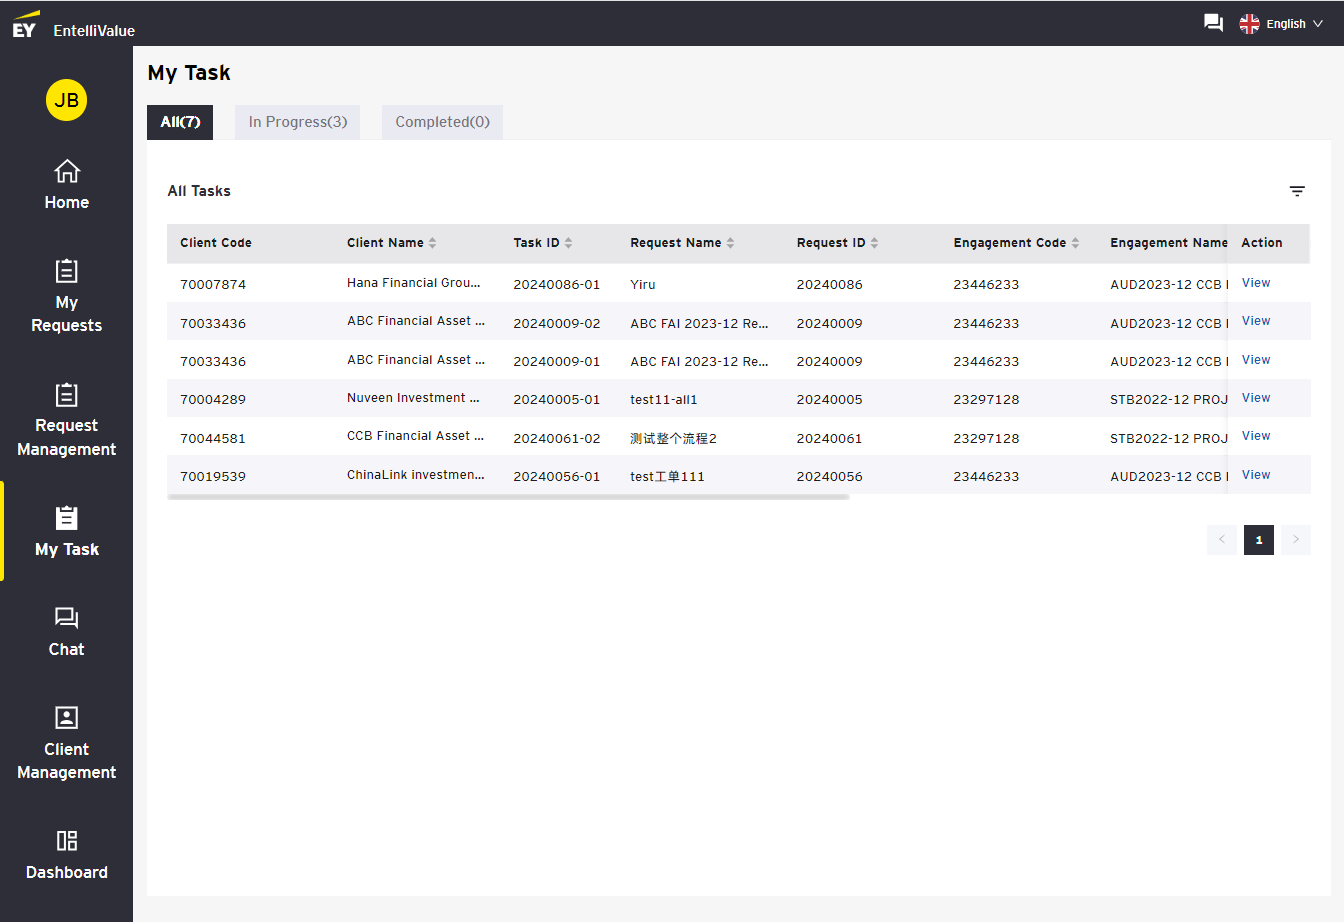Screen dimensions: 1344x922
Task: Click request ID 20240005
Action: [830, 400]
